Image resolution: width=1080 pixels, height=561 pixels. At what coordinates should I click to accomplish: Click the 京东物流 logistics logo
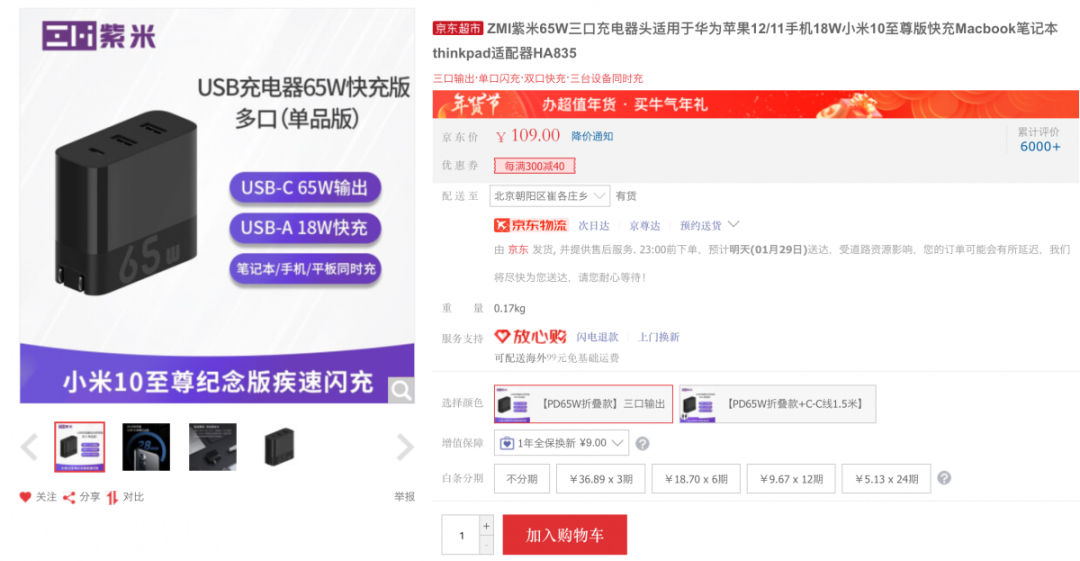tap(530, 225)
